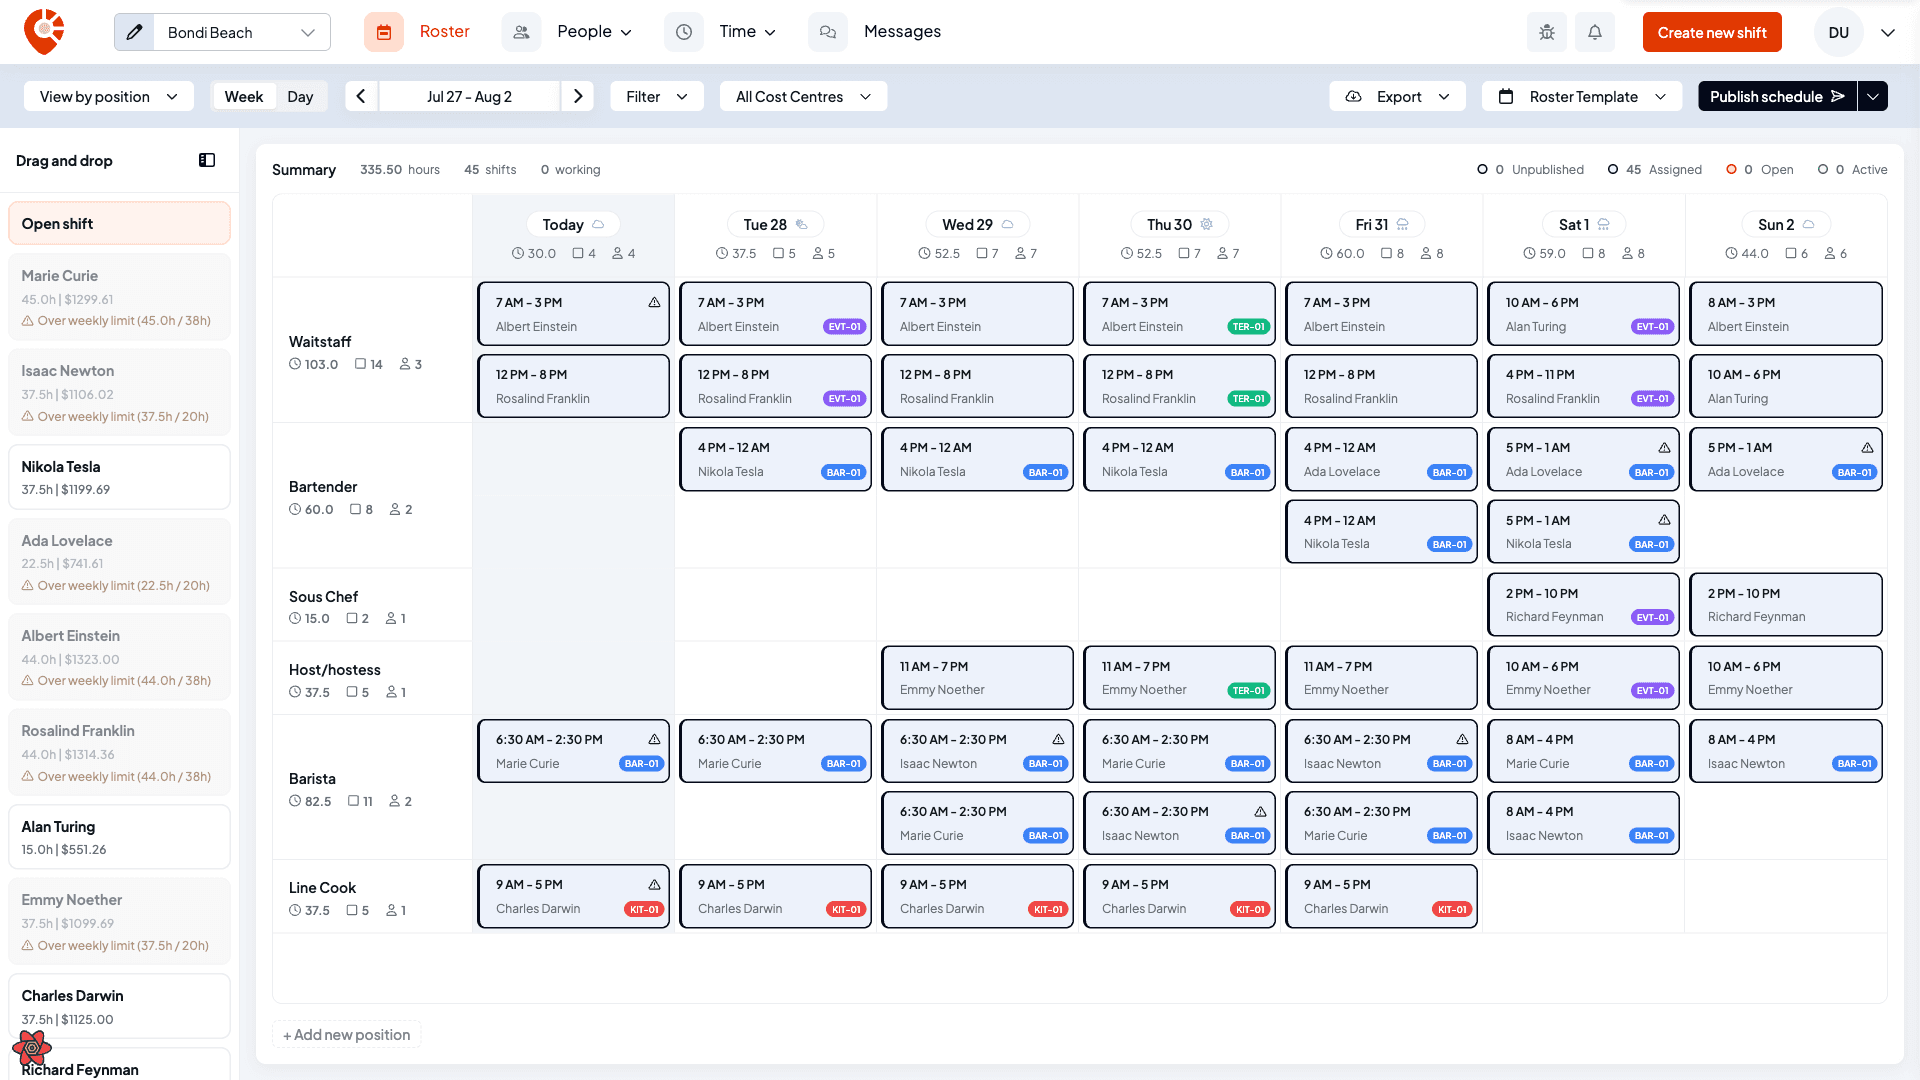Image resolution: width=1920 pixels, height=1080 pixels.
Task: Switch to Week view
Action: [244, 96]
